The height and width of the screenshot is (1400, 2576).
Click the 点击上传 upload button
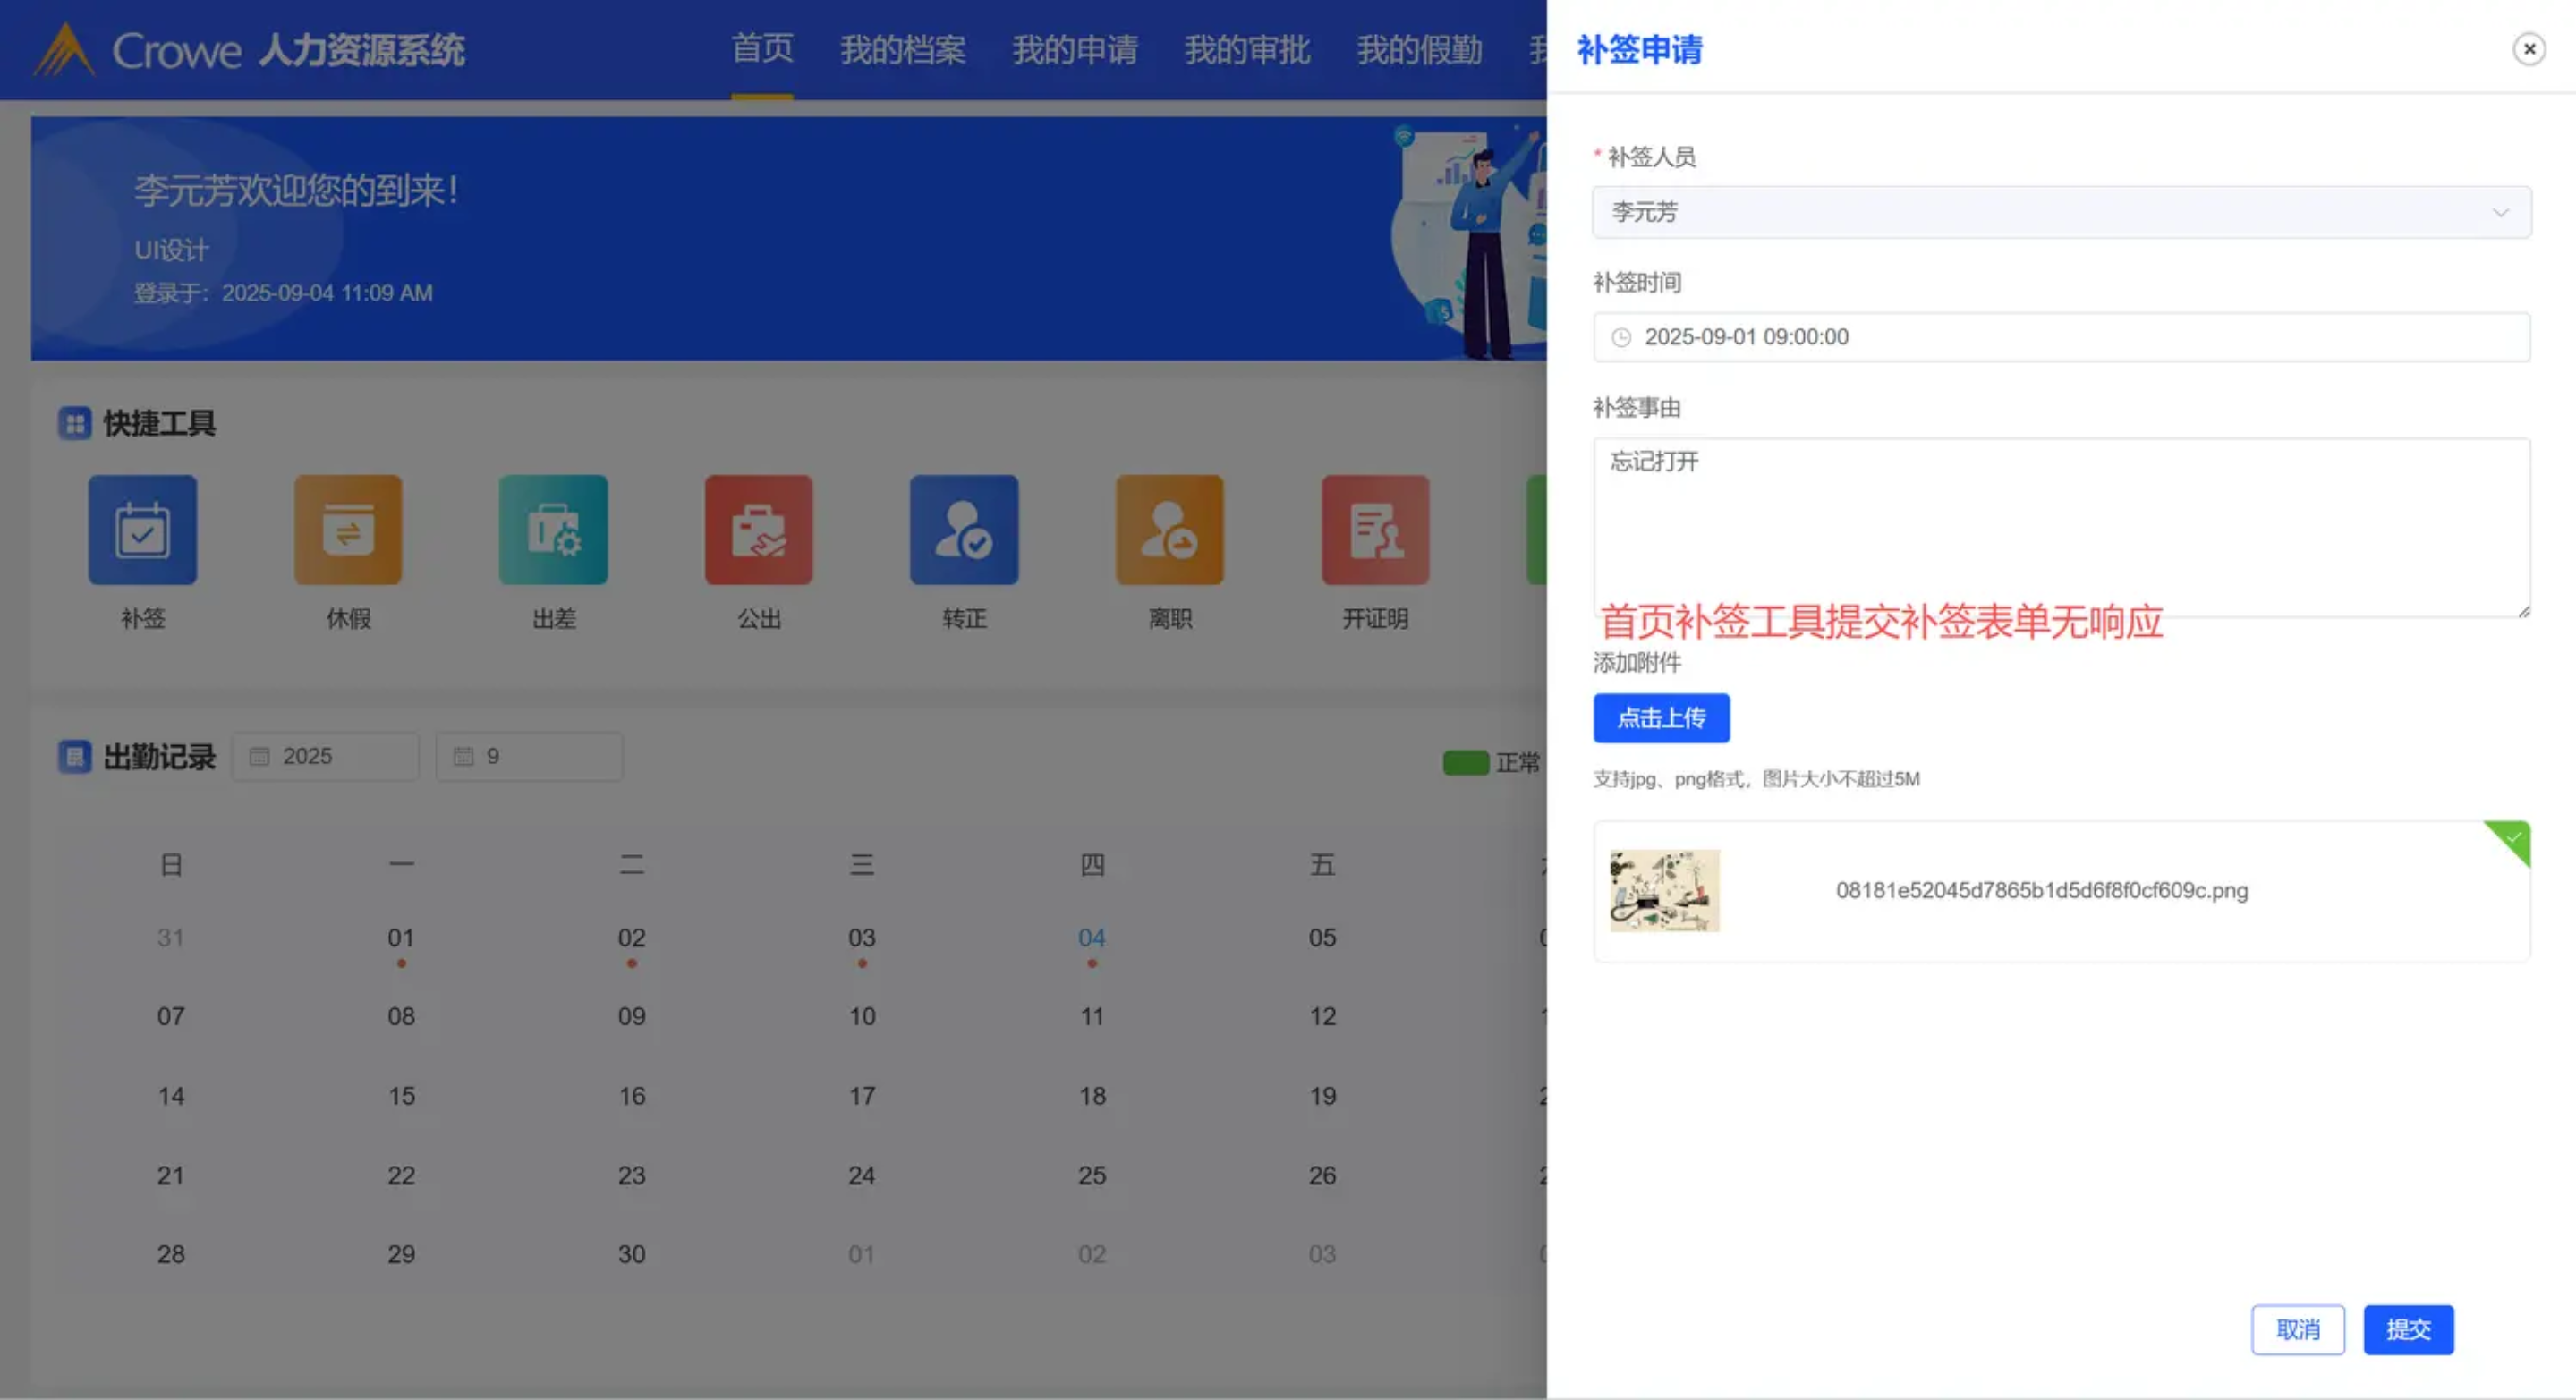point(1660,718)
